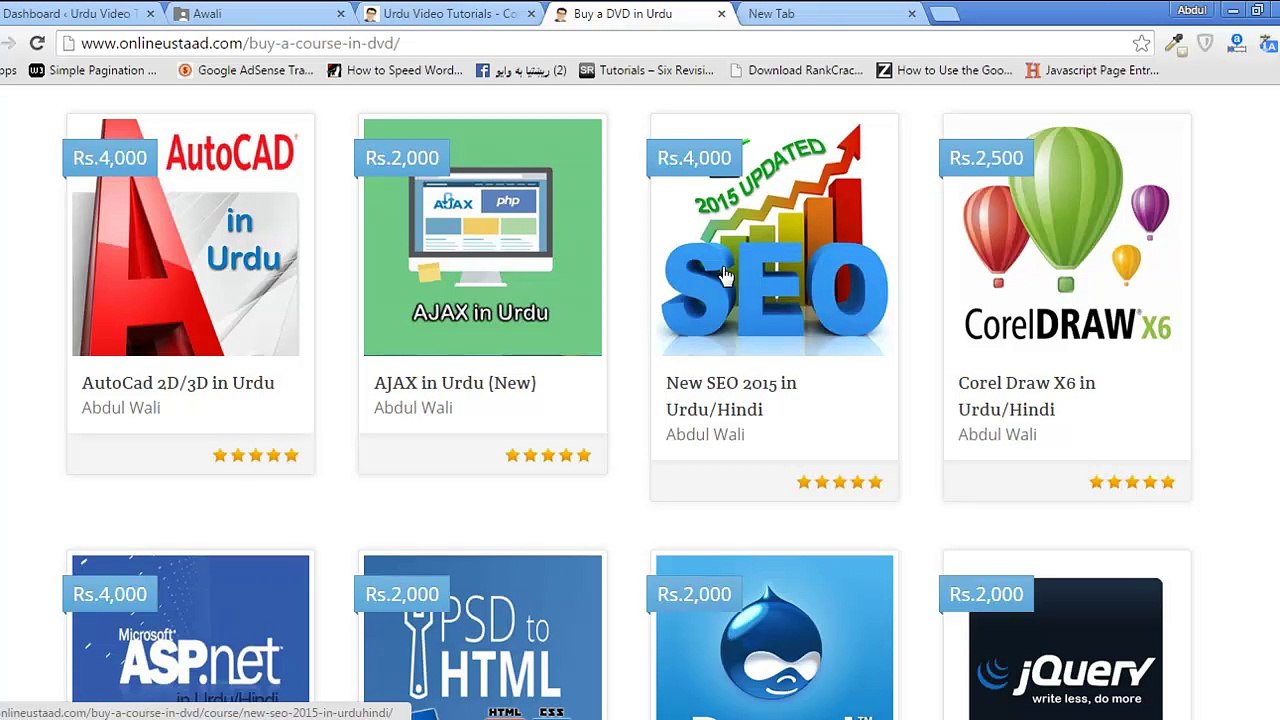
Task: Close the Awali tab
Action: coord(340,14)
